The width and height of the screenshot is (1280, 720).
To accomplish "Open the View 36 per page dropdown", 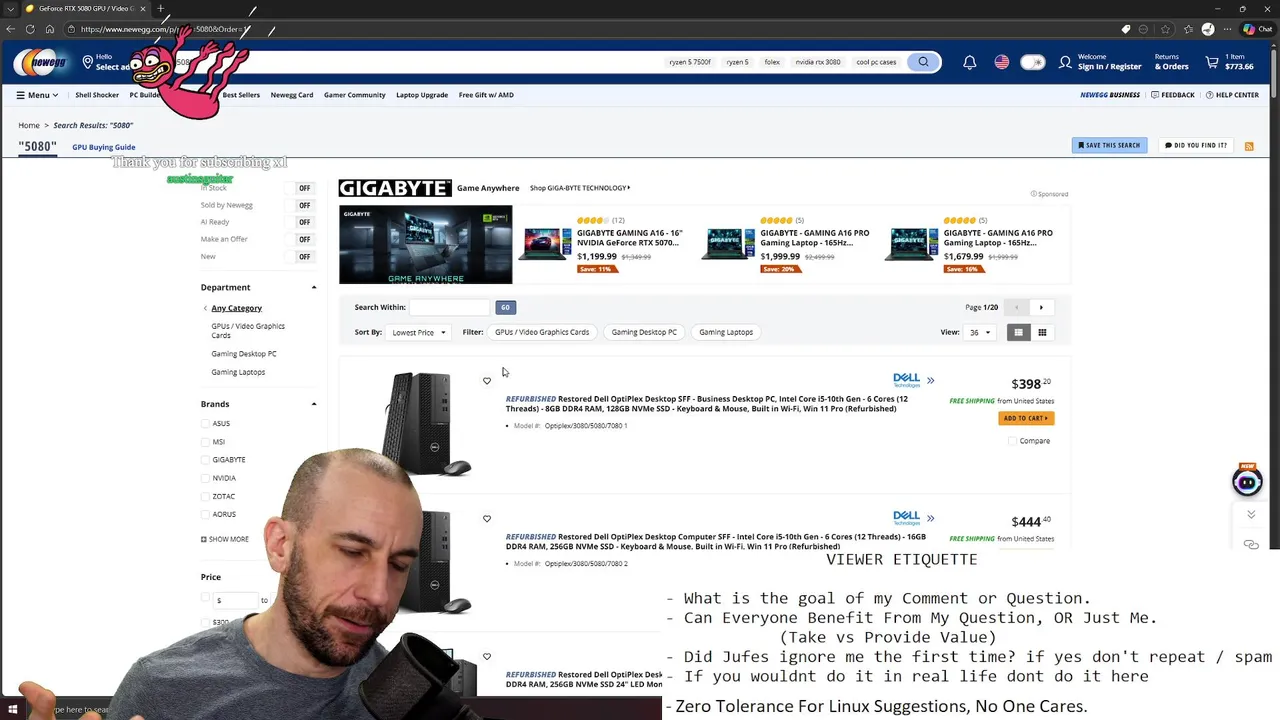I will coord(979,332).
